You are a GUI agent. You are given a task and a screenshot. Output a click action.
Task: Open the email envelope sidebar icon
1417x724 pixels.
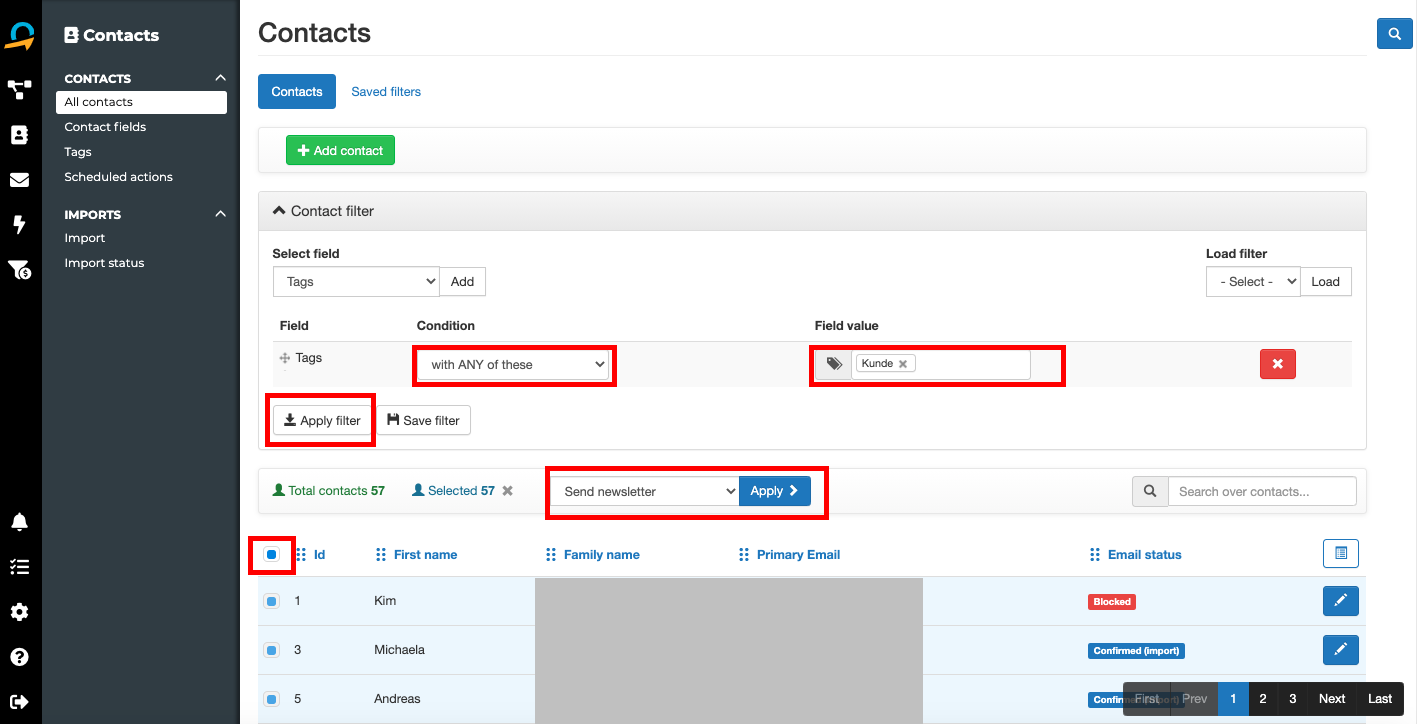tap(19, 180)
